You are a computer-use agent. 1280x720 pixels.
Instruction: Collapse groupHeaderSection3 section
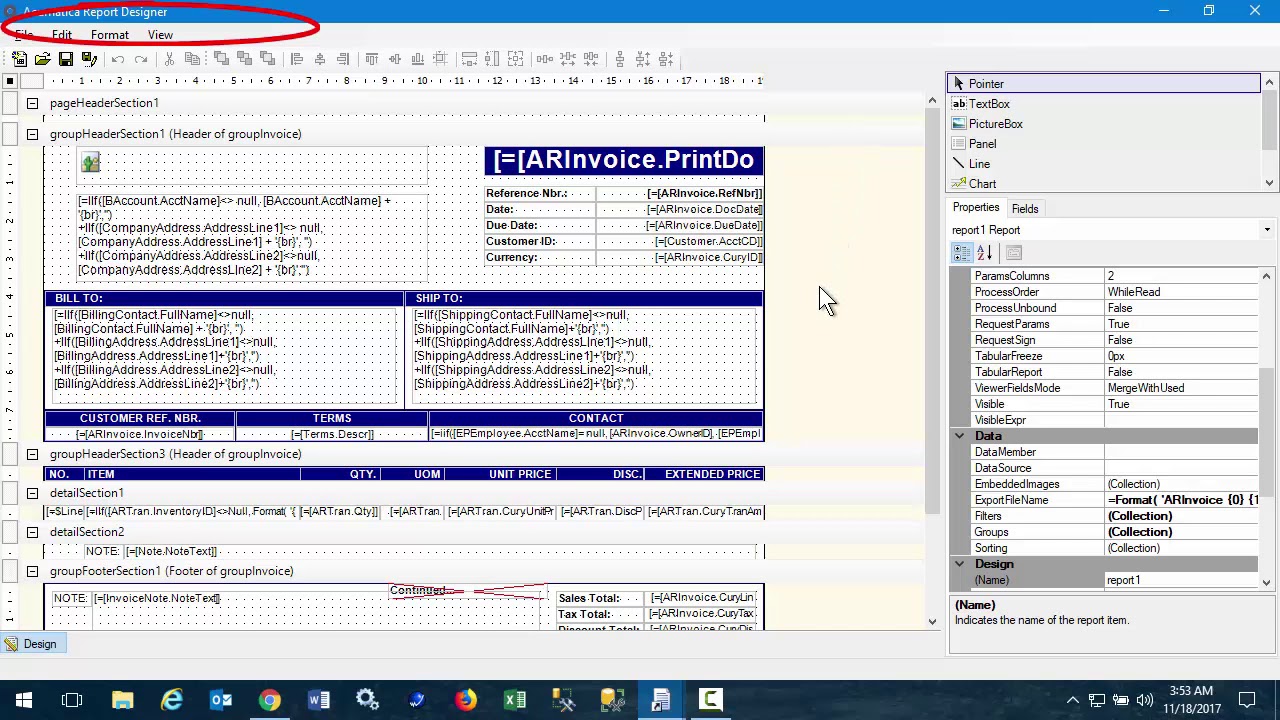[x=32, y=454]
